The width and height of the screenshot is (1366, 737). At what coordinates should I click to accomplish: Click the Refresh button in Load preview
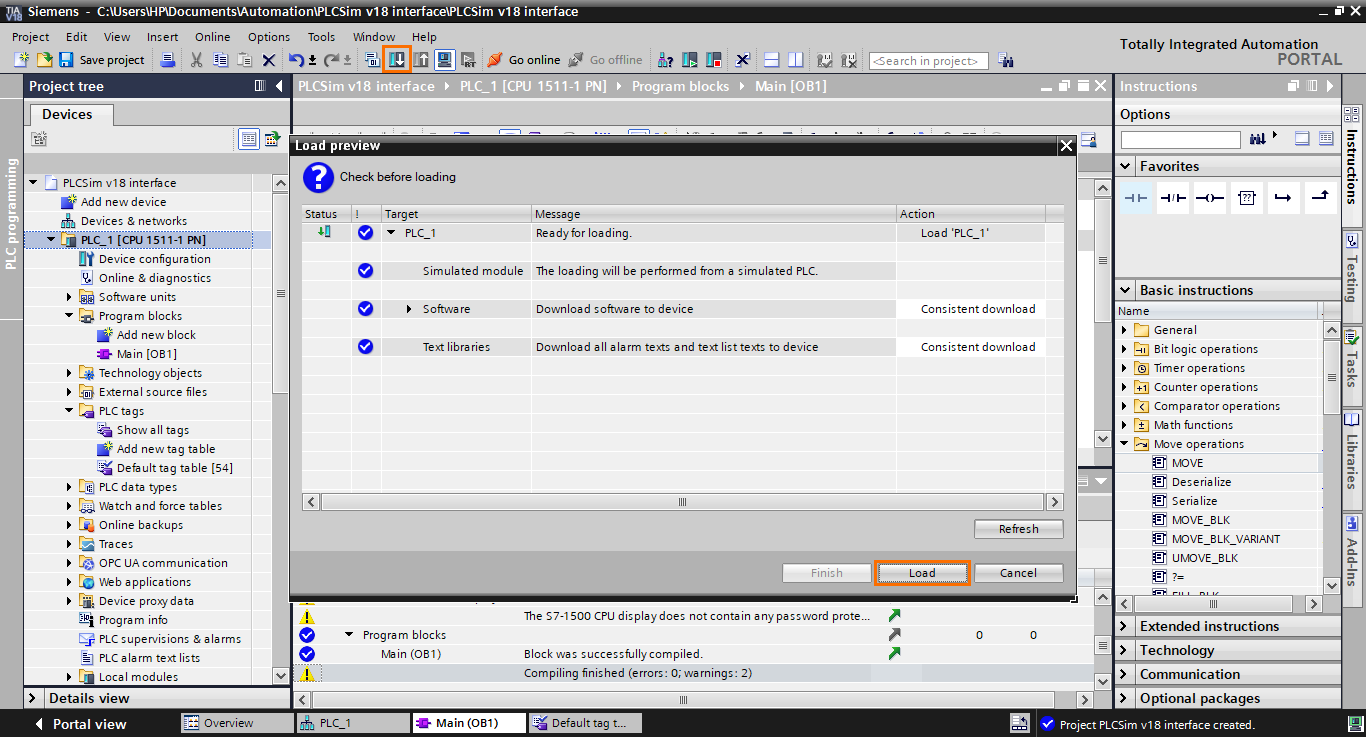pos(1018,528)
